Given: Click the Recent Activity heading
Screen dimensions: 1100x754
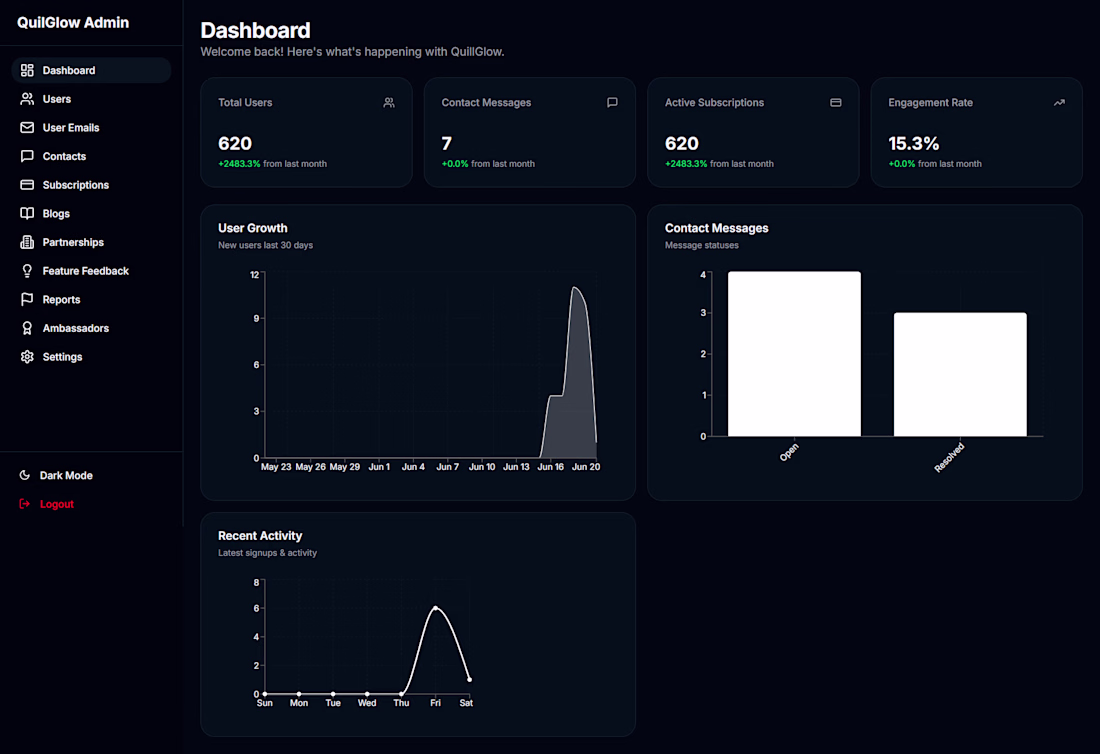Looking at the screenshot, I should 260,536.
